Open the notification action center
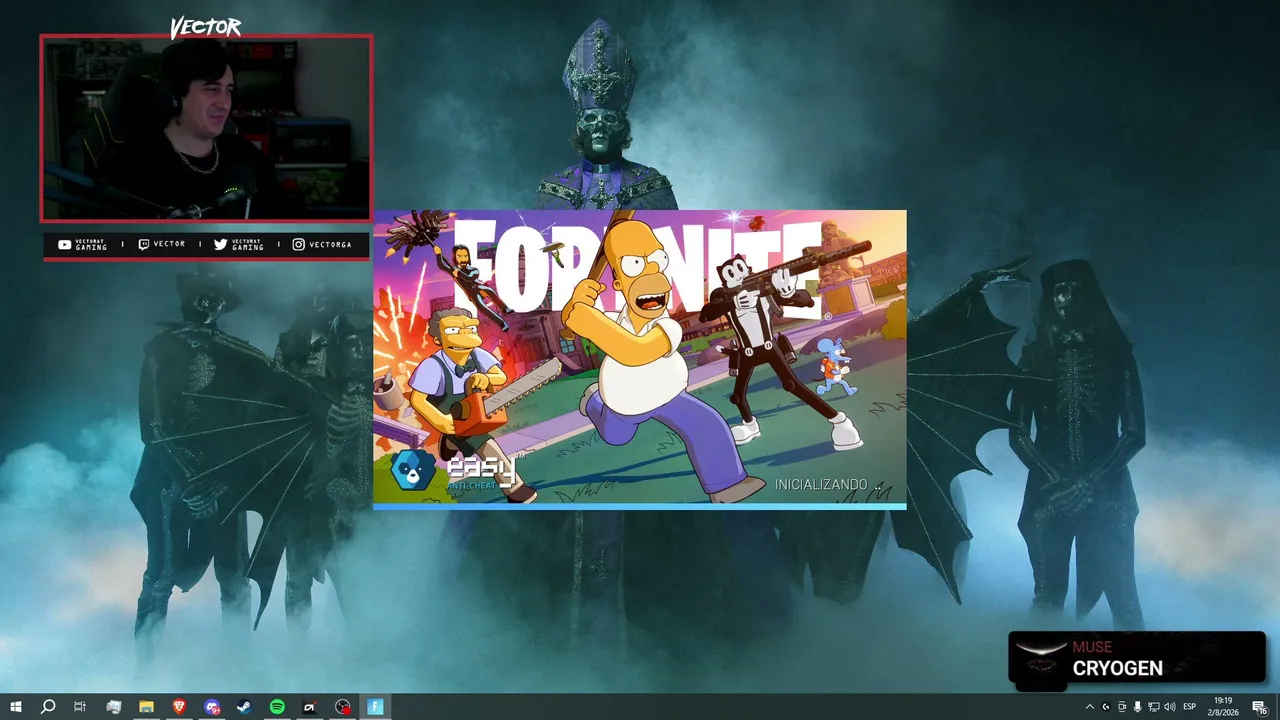 tap(1260, 707)
